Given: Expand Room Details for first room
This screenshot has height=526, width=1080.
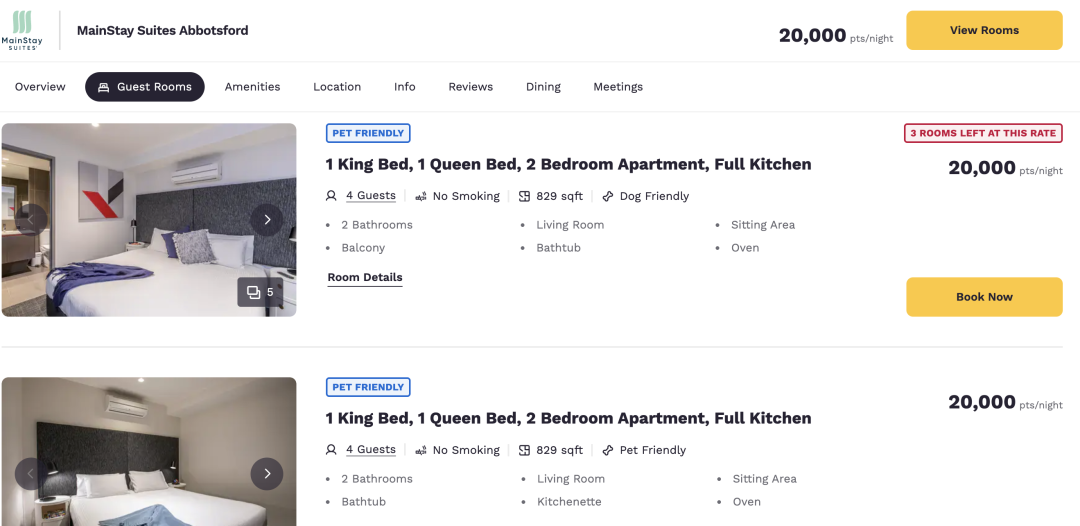Looking at the screenshot, I should pos(365,277).
